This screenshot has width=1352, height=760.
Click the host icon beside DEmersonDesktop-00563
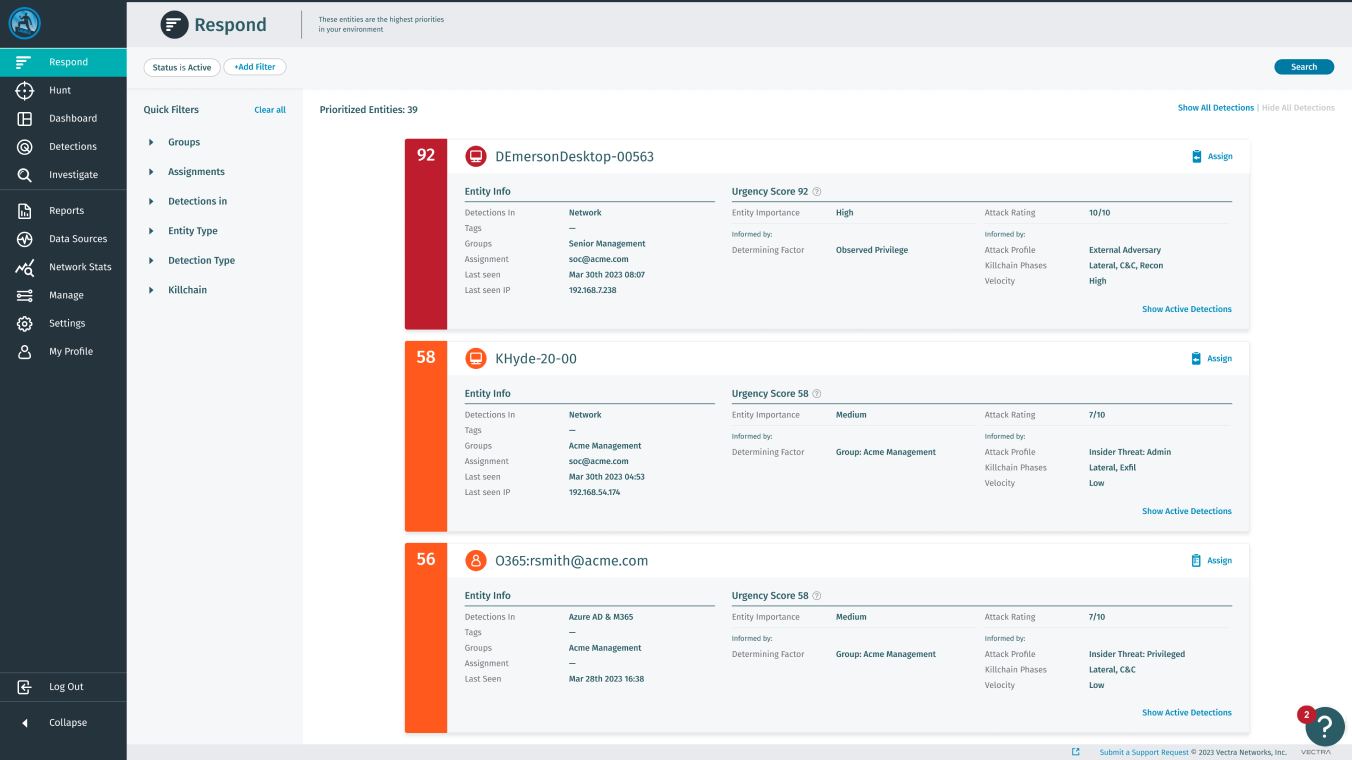click(x=475, y=156)
